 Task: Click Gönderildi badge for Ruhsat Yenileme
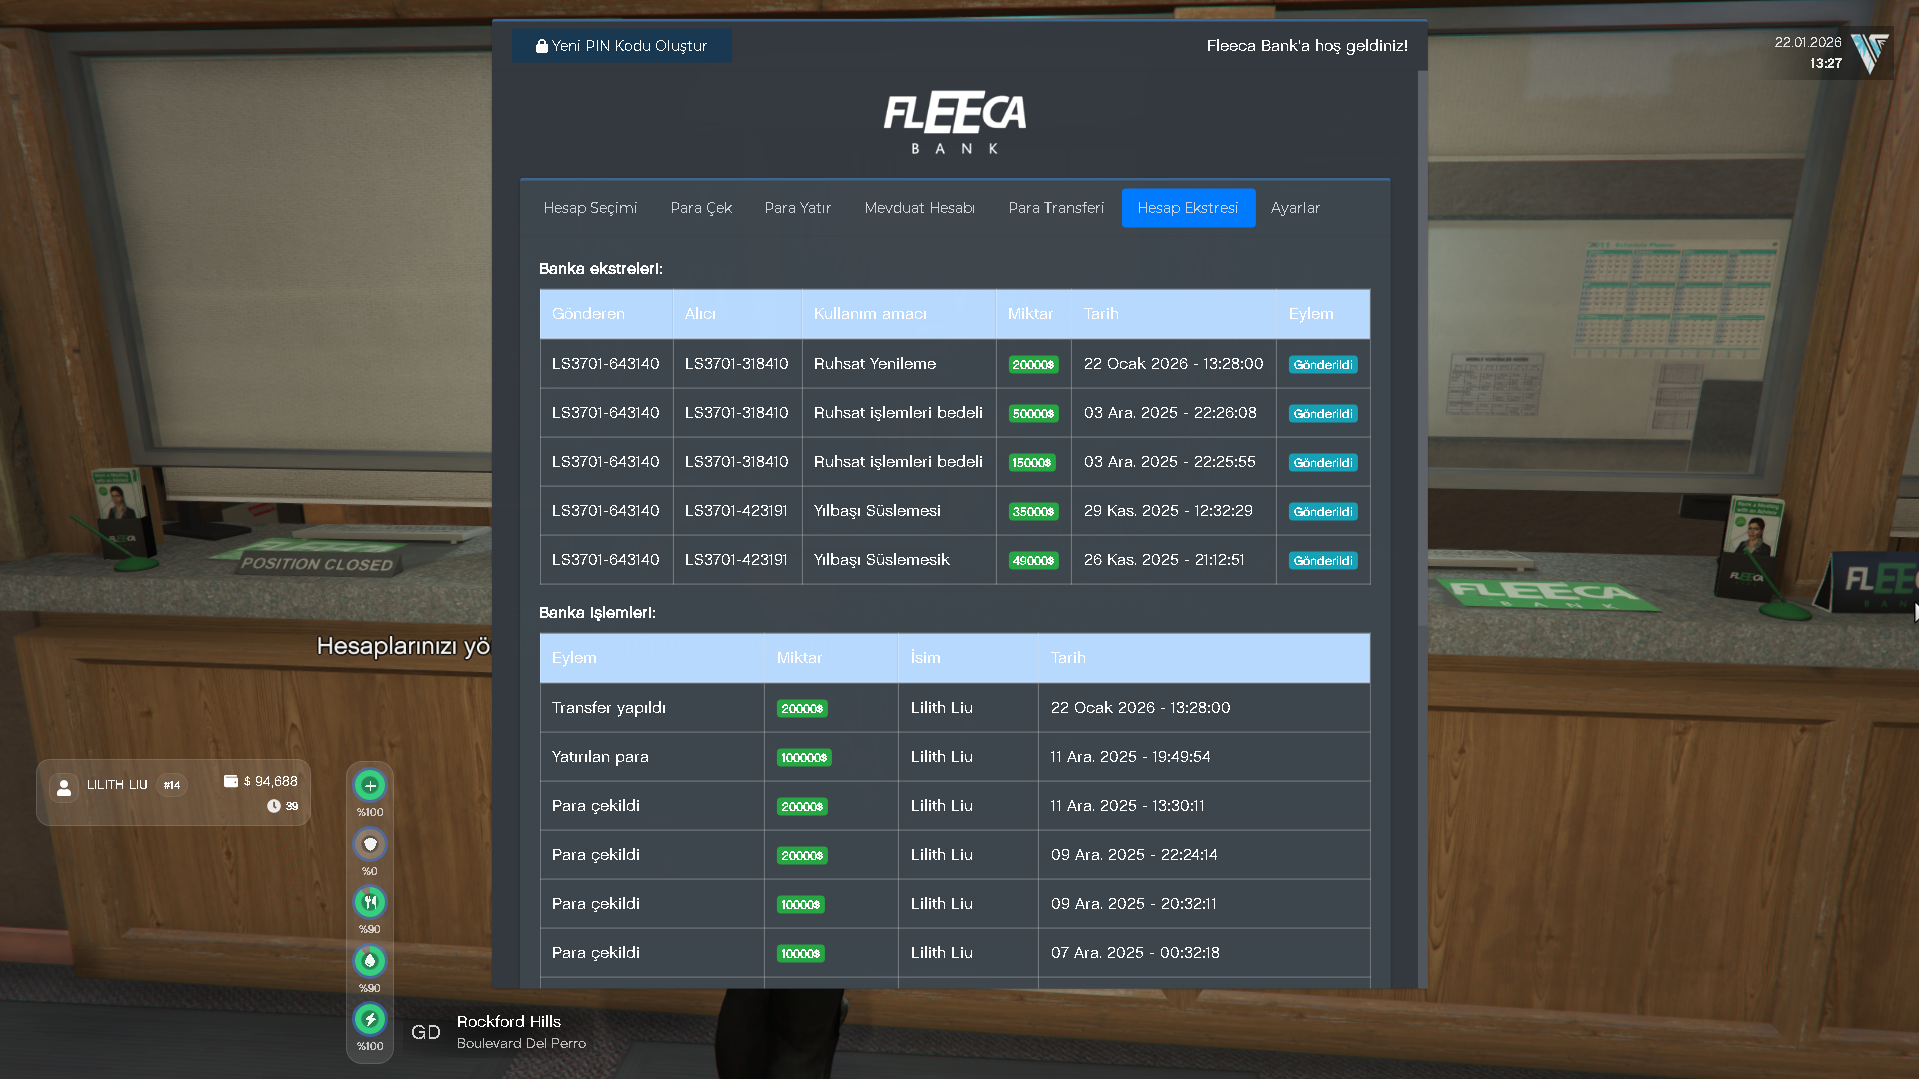point(1323,365)
